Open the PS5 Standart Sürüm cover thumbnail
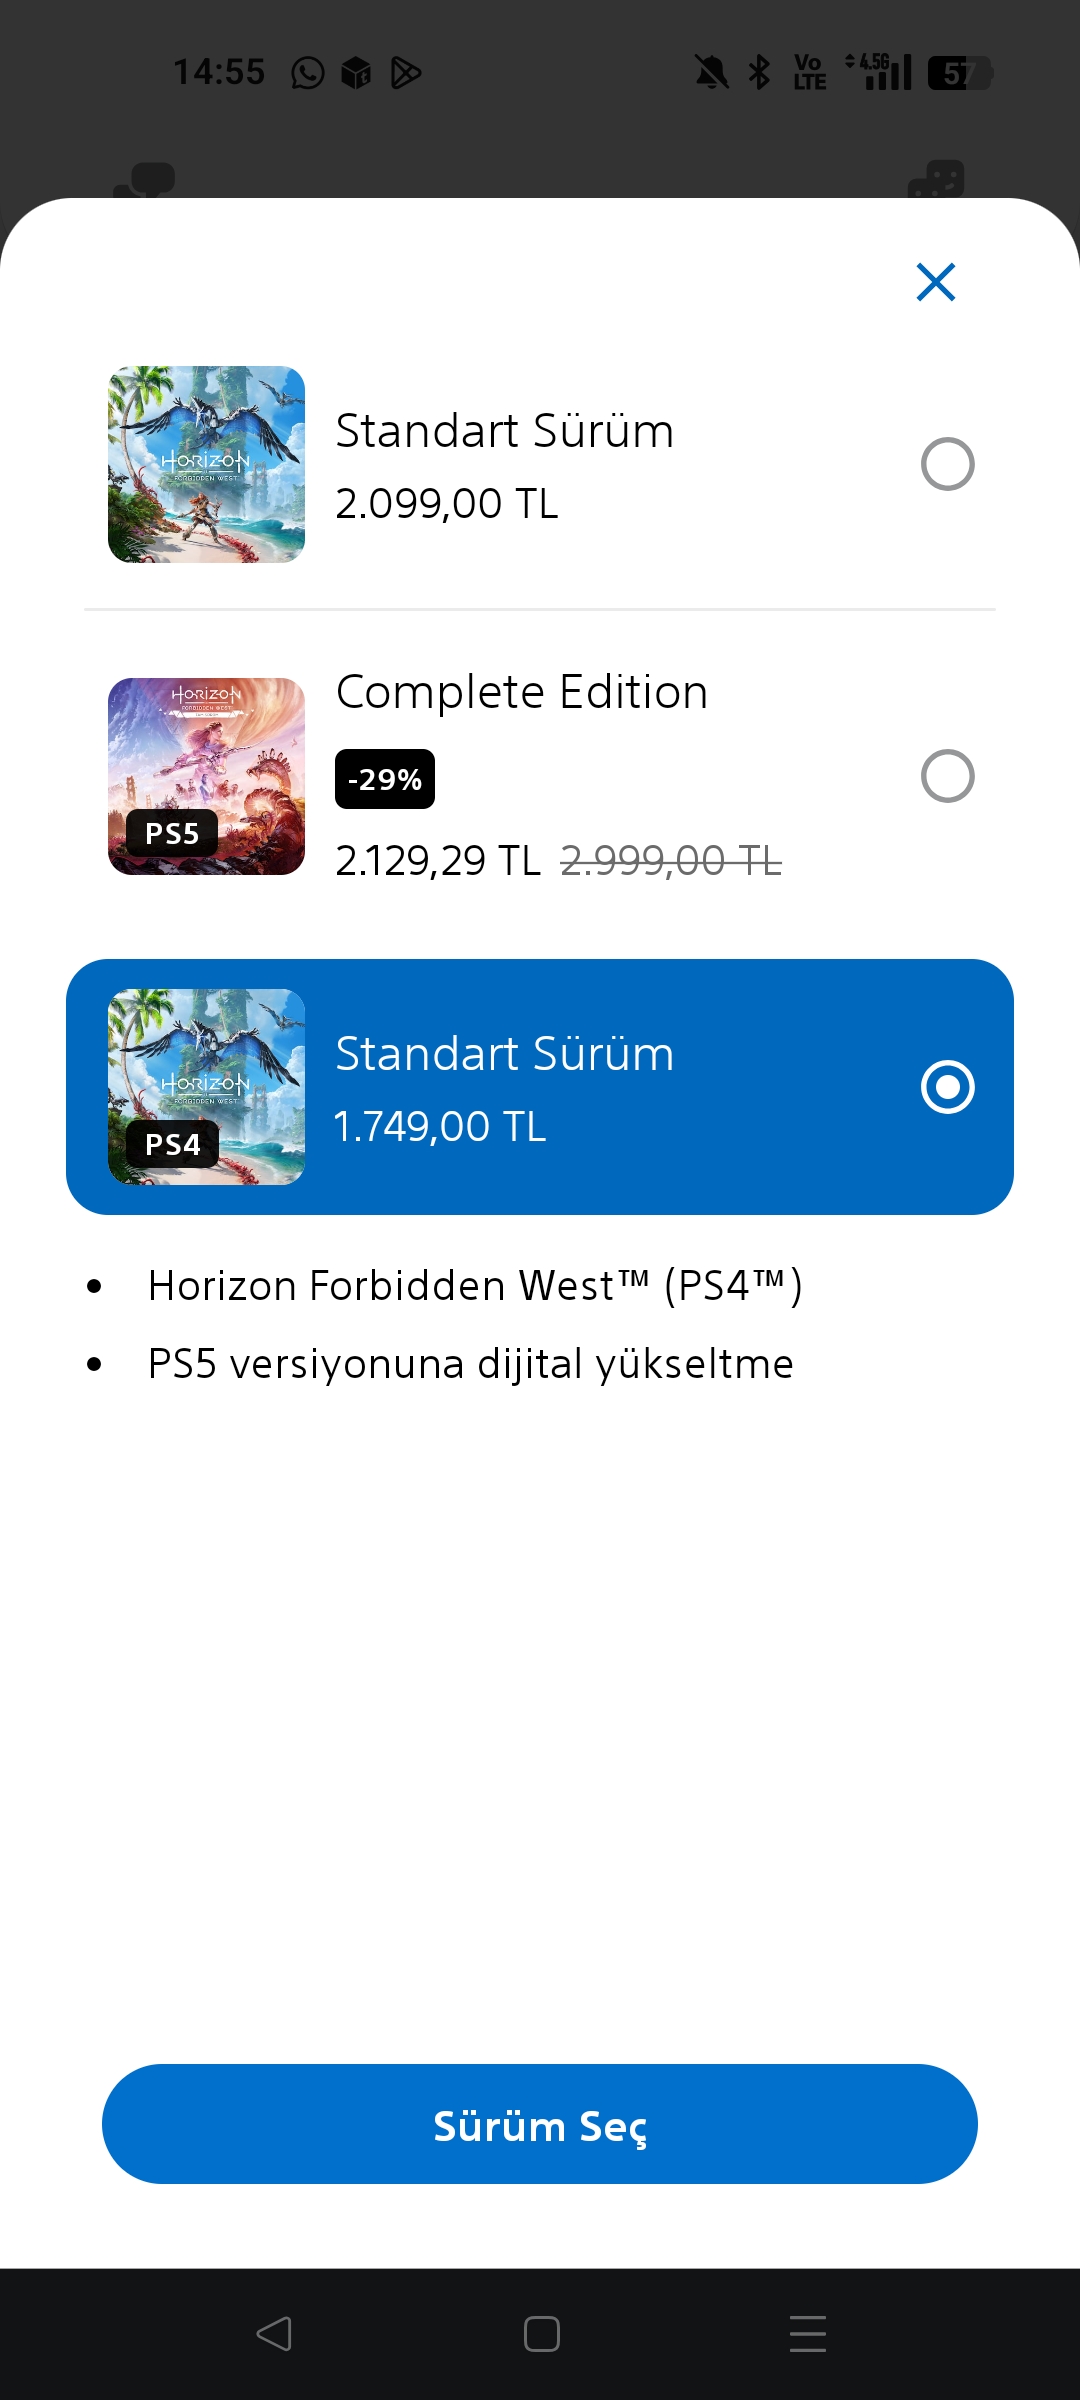Viewport: 1080px width, 2400px height. coord(206,464)
